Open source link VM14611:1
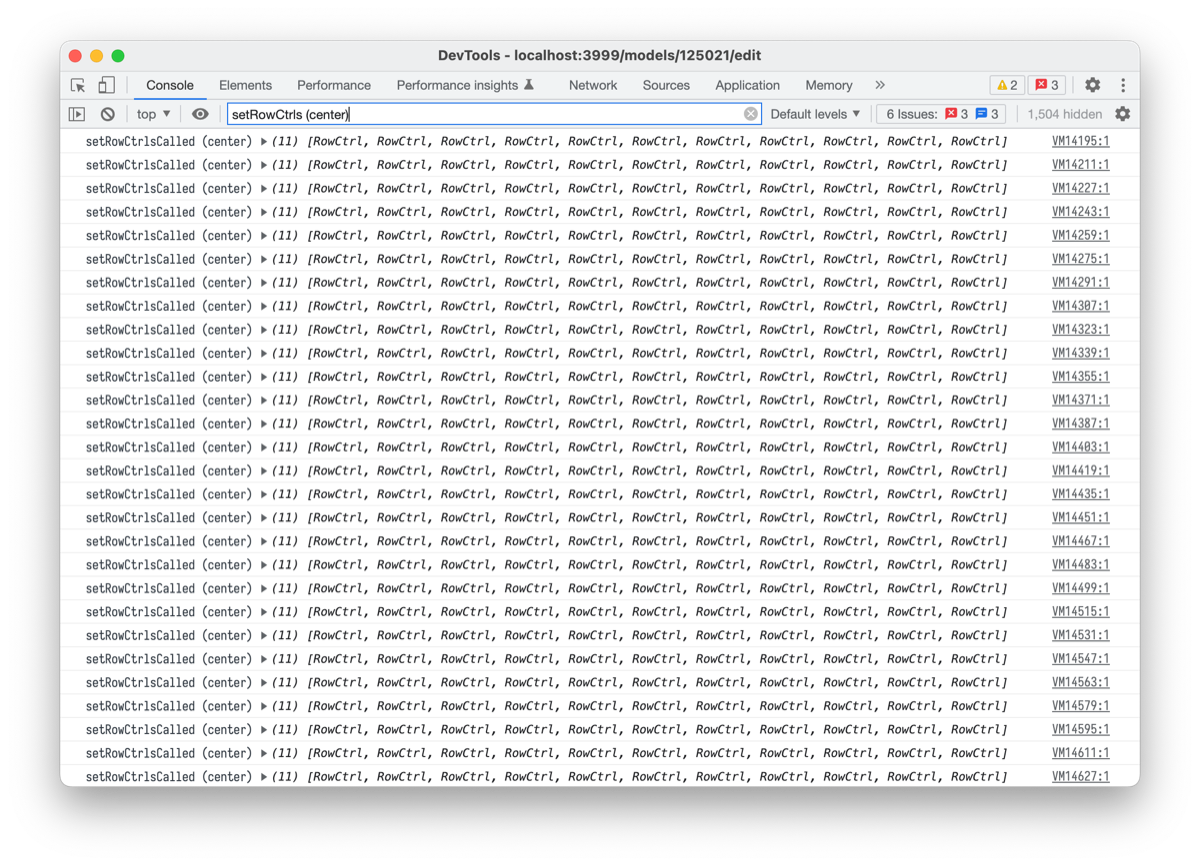Image resolution: width=1200 pixels, height=867 pixels. point(1080,753)
